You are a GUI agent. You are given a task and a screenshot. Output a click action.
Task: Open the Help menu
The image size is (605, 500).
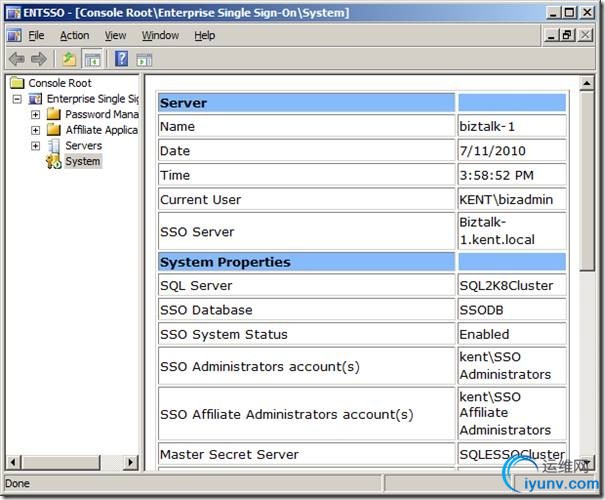[x=204, y=35]
